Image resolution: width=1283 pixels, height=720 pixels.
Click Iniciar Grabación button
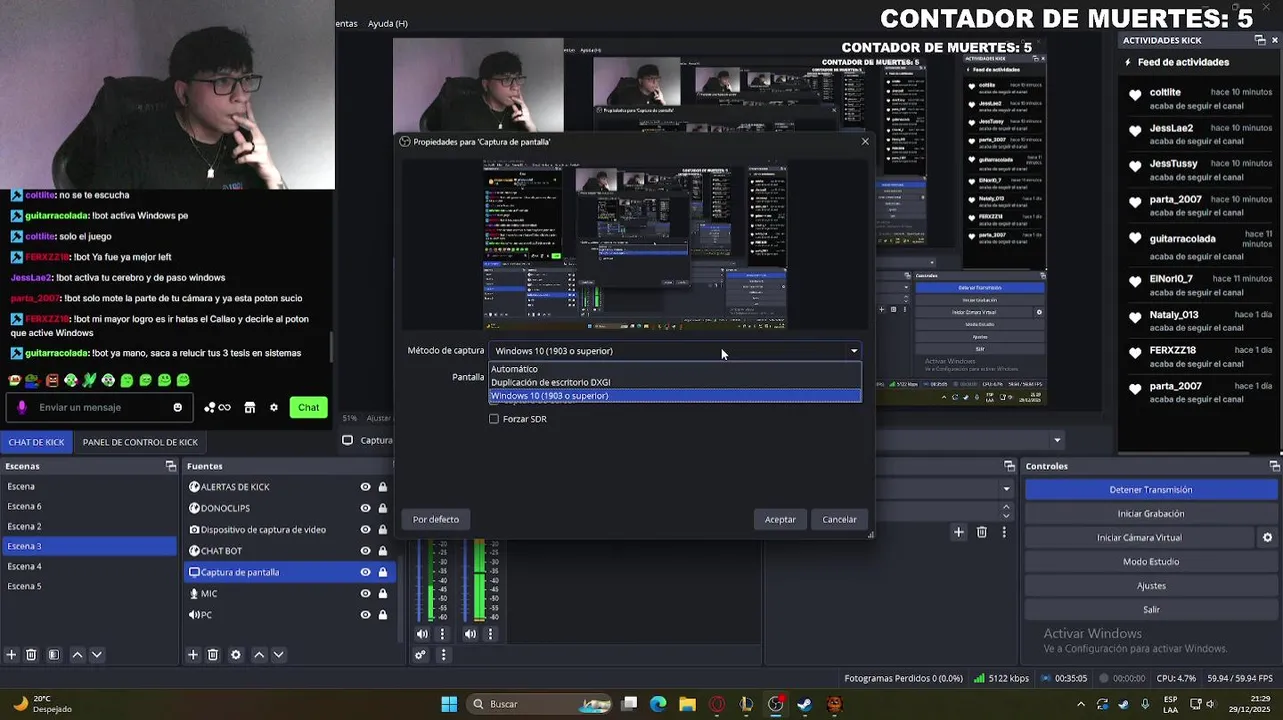(x=1150, y=514)
